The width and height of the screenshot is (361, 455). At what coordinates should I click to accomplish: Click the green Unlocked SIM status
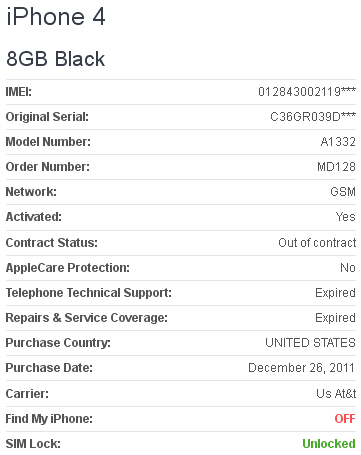coord(329,444)
